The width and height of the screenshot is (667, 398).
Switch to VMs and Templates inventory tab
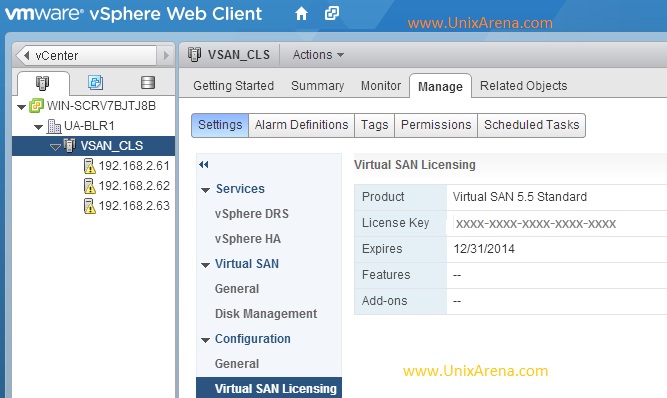(x=95, y=82)
